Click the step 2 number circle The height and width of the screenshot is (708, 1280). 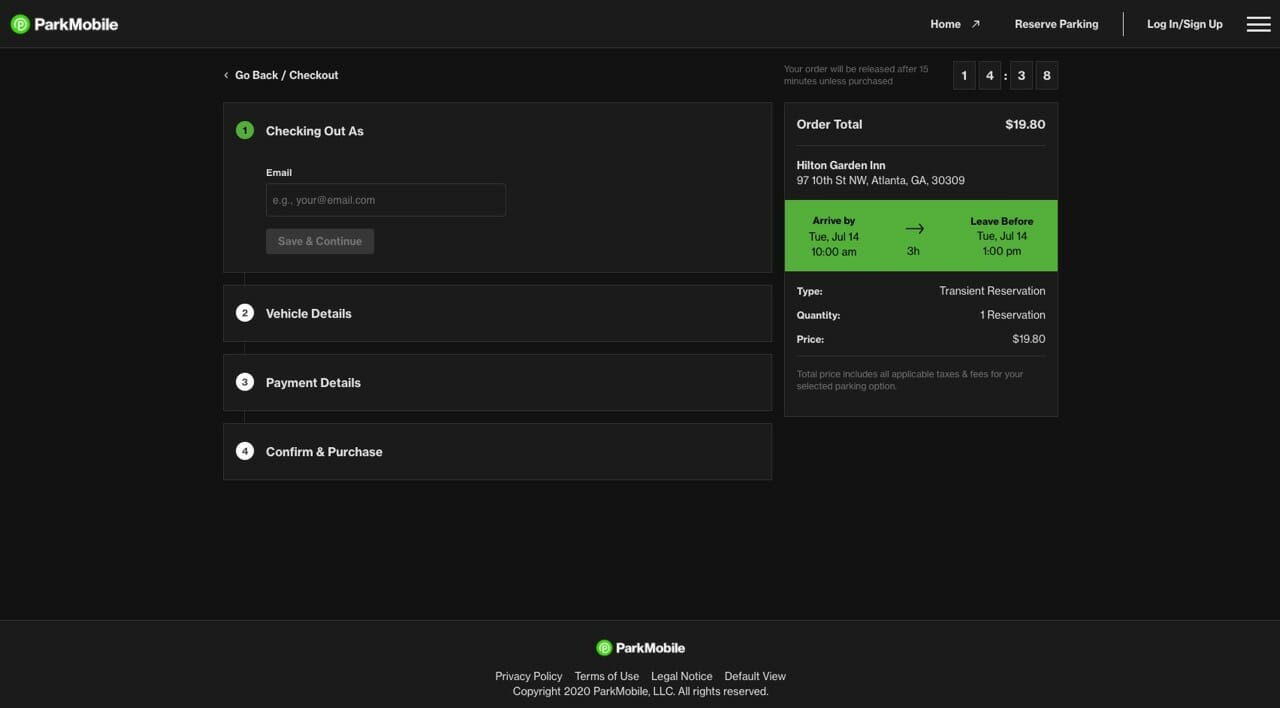245,313
